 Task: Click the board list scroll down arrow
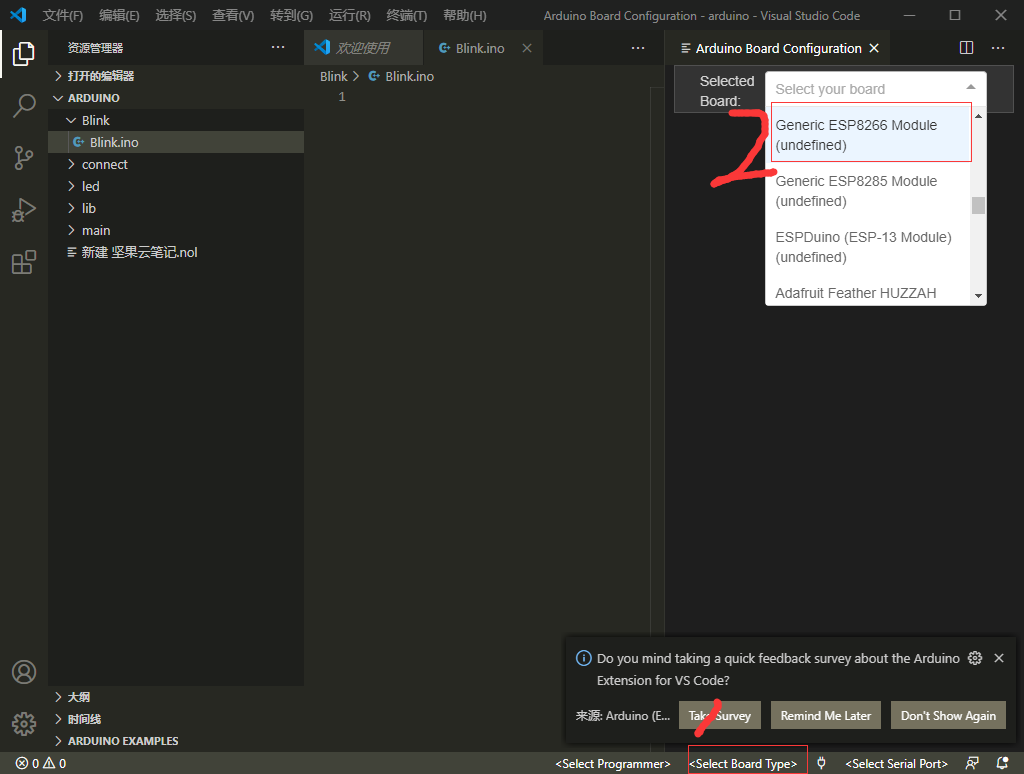(x=978, y=296)
